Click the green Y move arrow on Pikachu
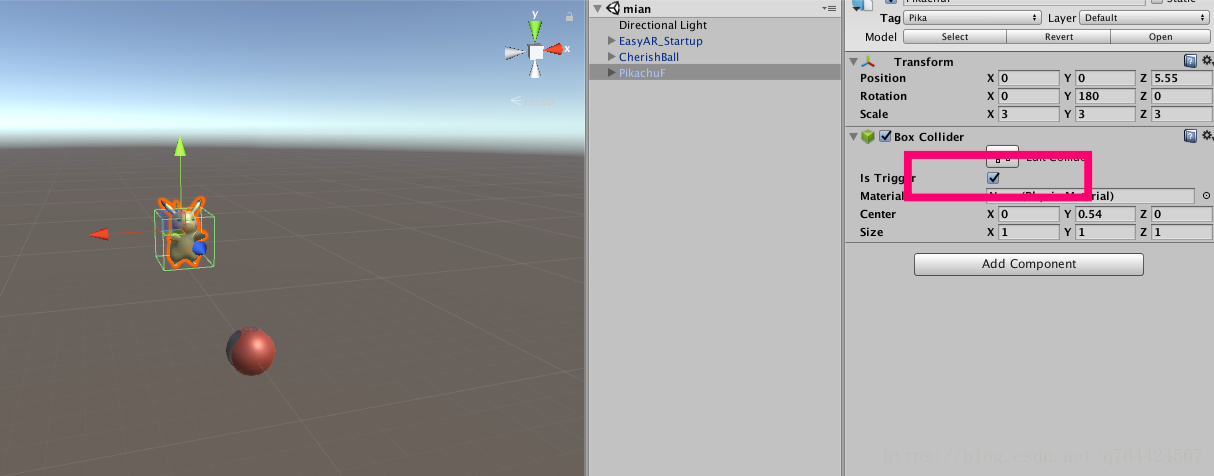Image resolution: width=1214 pixels, height=476 pixels. 180,147
